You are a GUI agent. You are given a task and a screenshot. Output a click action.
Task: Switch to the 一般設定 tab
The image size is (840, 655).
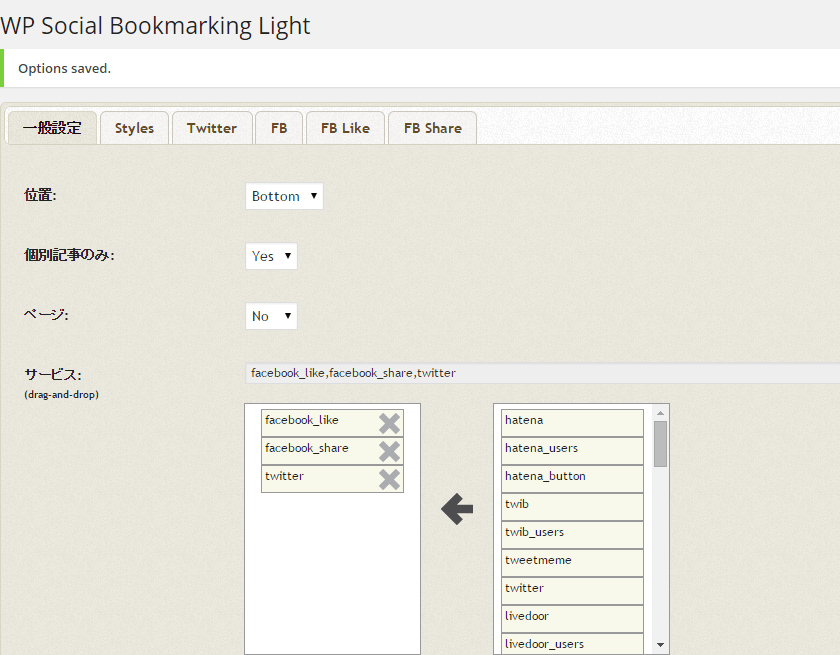(52, 128)
